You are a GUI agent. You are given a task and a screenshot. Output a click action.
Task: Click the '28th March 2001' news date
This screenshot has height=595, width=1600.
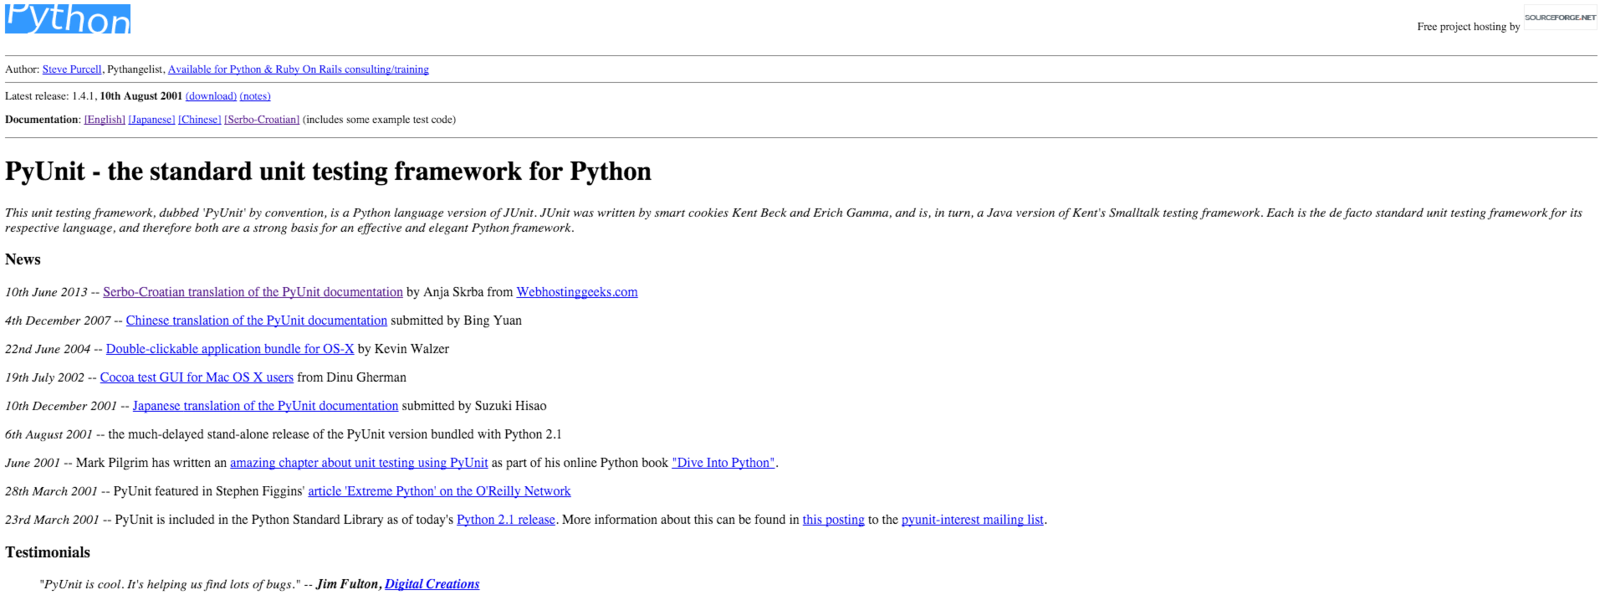point(51,491)
